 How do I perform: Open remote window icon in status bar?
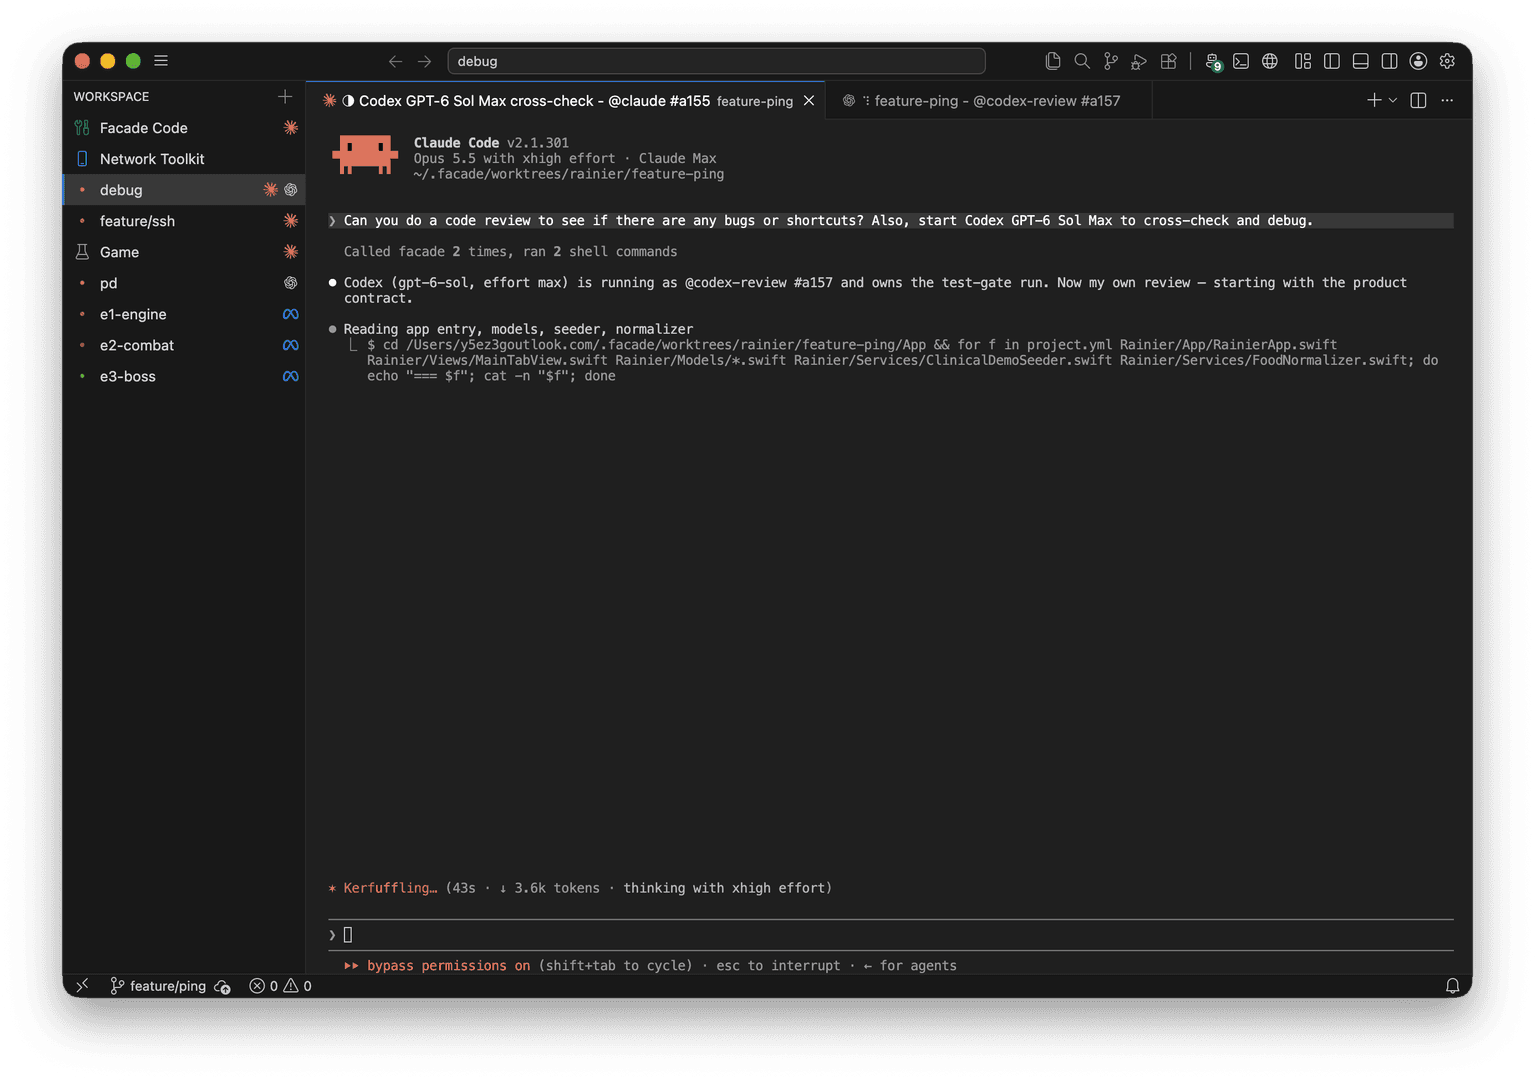82,986
